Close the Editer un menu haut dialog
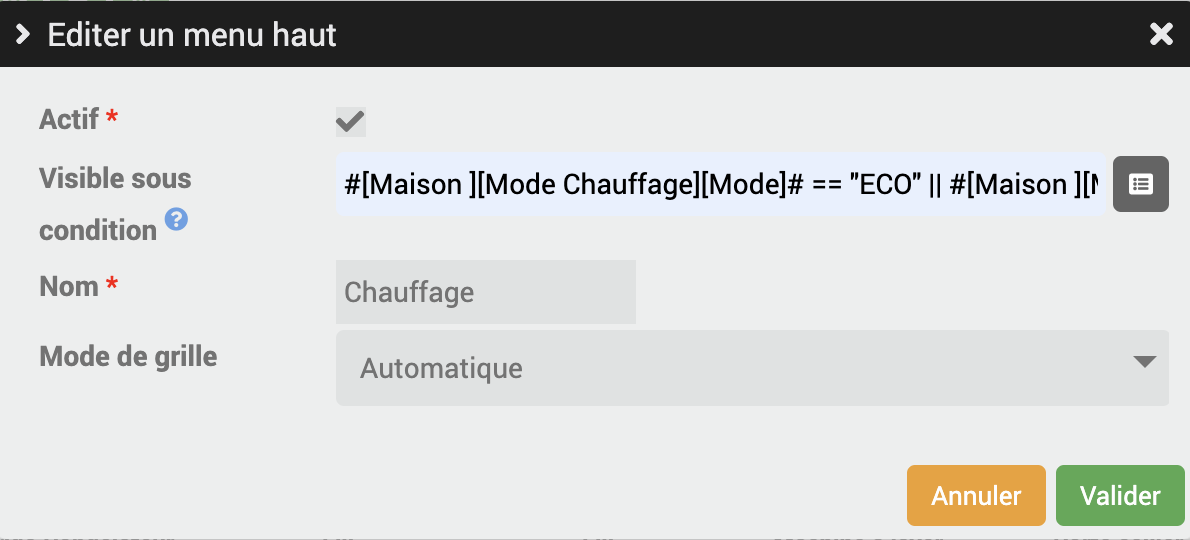The width and height of the screenshot is (1190, 540). click(x=1161, y=34)
